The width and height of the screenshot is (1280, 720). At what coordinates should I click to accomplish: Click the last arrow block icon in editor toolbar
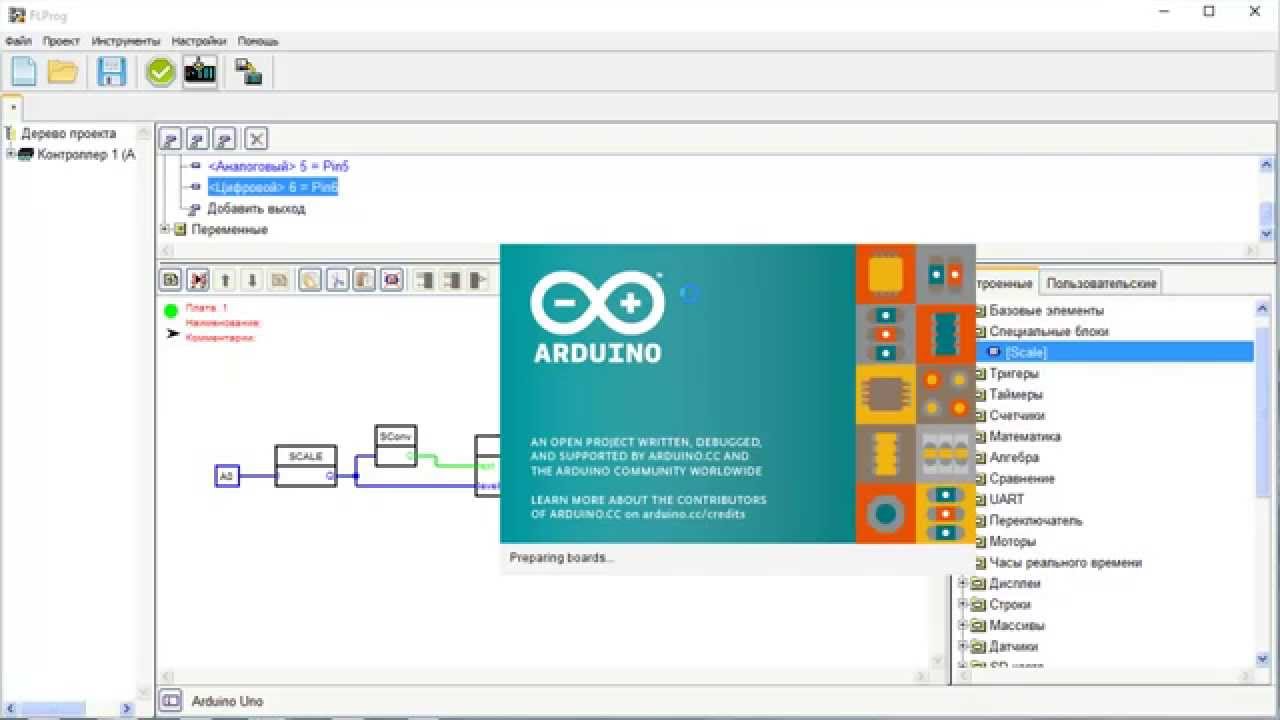click(x=479, y=280)
